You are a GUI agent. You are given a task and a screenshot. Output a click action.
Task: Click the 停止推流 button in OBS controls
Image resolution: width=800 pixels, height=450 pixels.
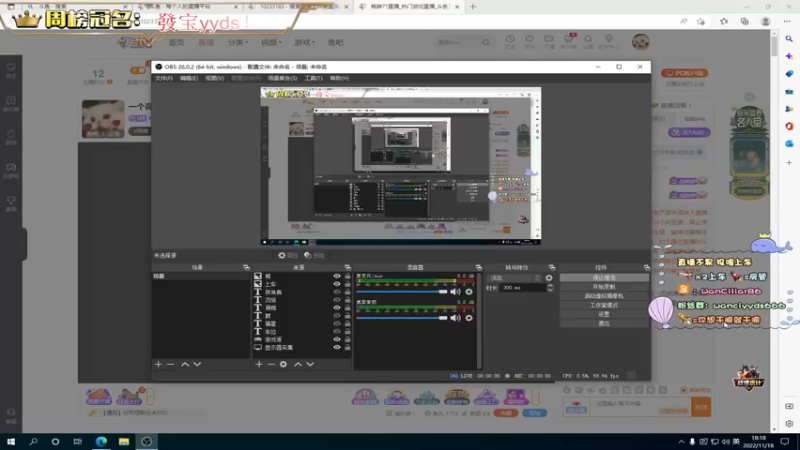pyautogui.click(x=604, y=278)
